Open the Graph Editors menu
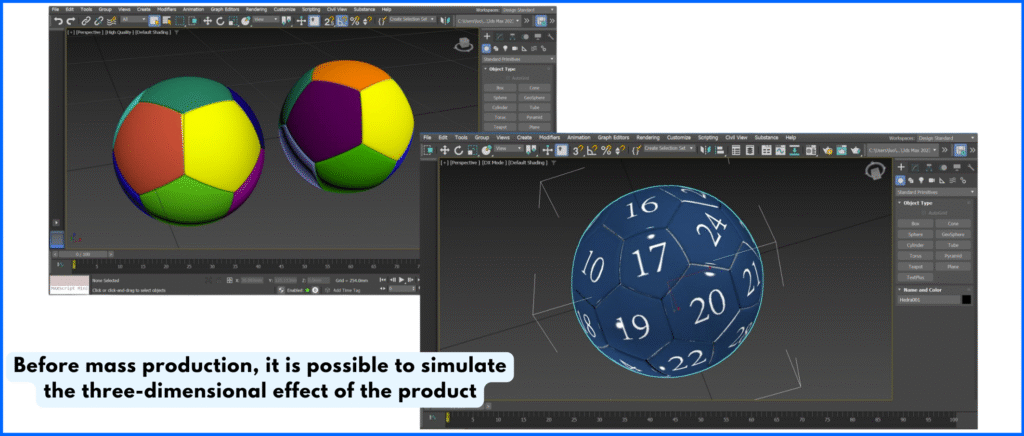Image resolution: width=1024 pixels, height=436 pixels. pos(611,137)
